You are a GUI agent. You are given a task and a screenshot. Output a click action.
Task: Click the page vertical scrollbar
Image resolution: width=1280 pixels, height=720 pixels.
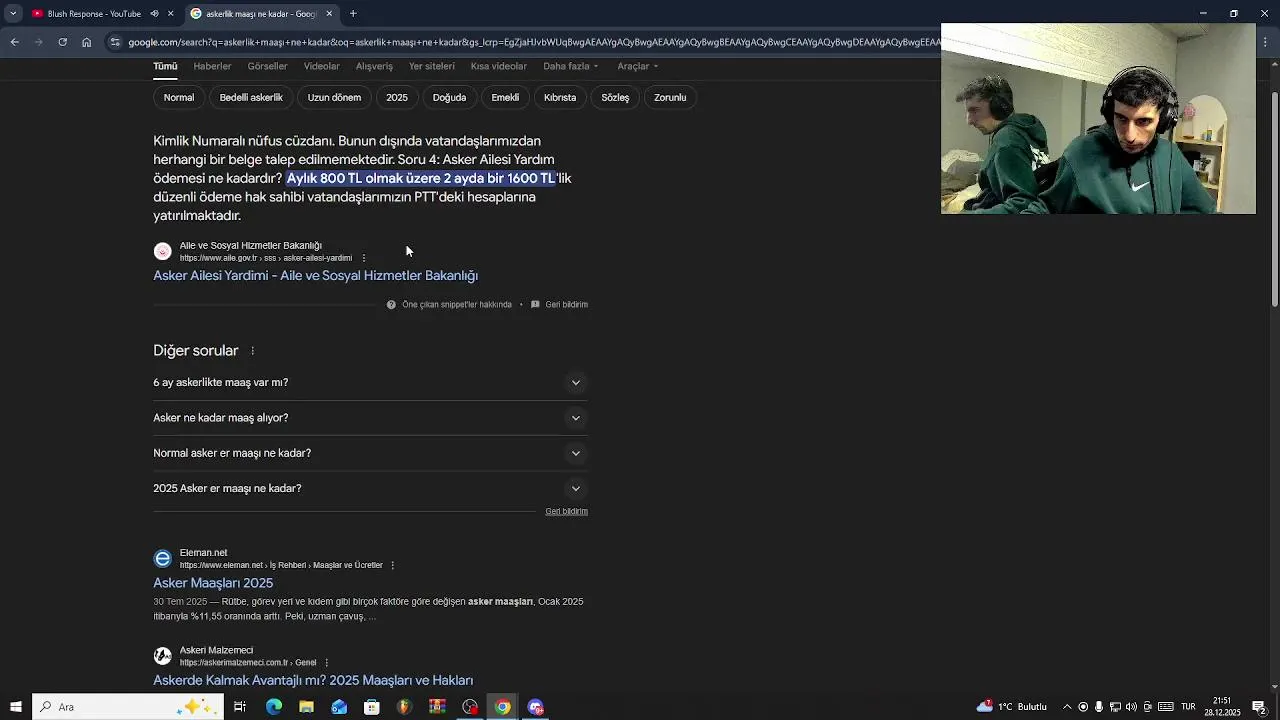(x=1274, y=200)
